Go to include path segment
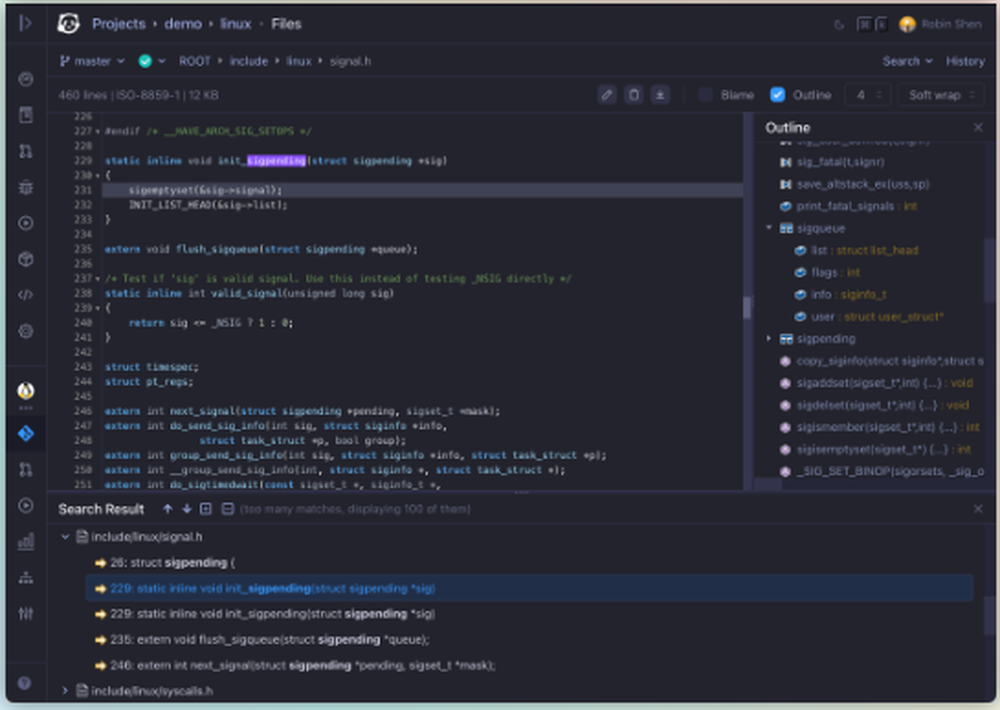Screen dimensions: 1000x710 (x=249, y=61)
